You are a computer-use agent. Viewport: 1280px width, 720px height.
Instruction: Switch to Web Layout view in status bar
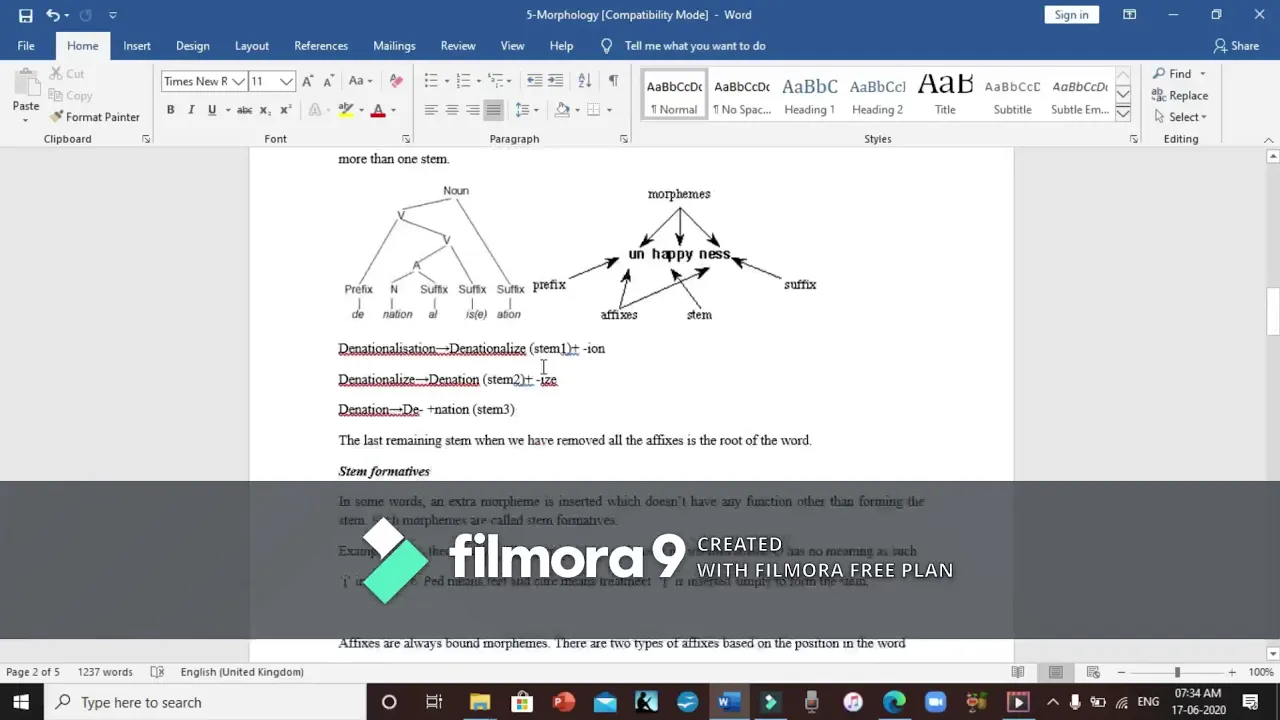(x=1093, y=672)
